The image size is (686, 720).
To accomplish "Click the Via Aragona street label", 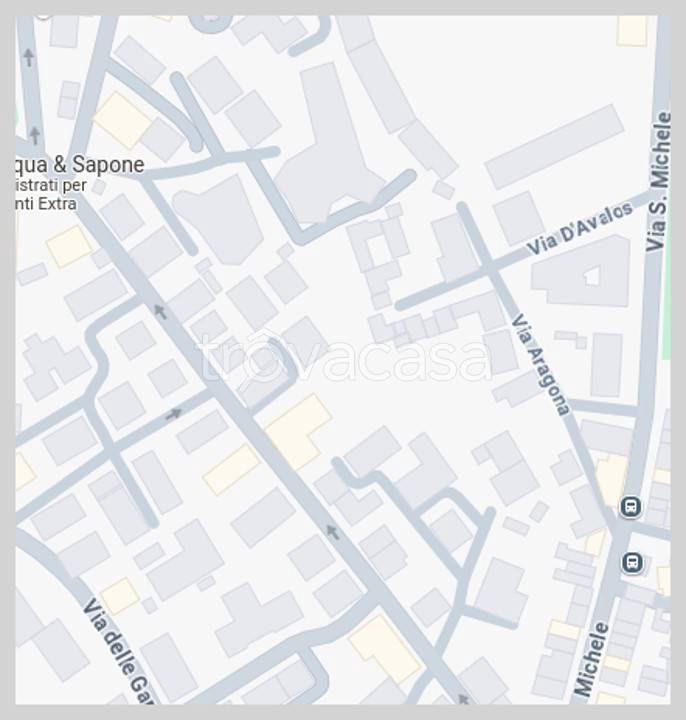I will 540,365.
